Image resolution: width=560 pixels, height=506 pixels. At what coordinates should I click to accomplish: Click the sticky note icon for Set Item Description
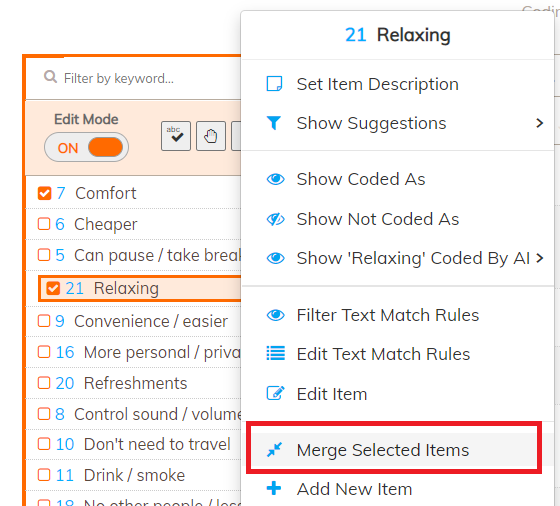click(x=274, y=84)
